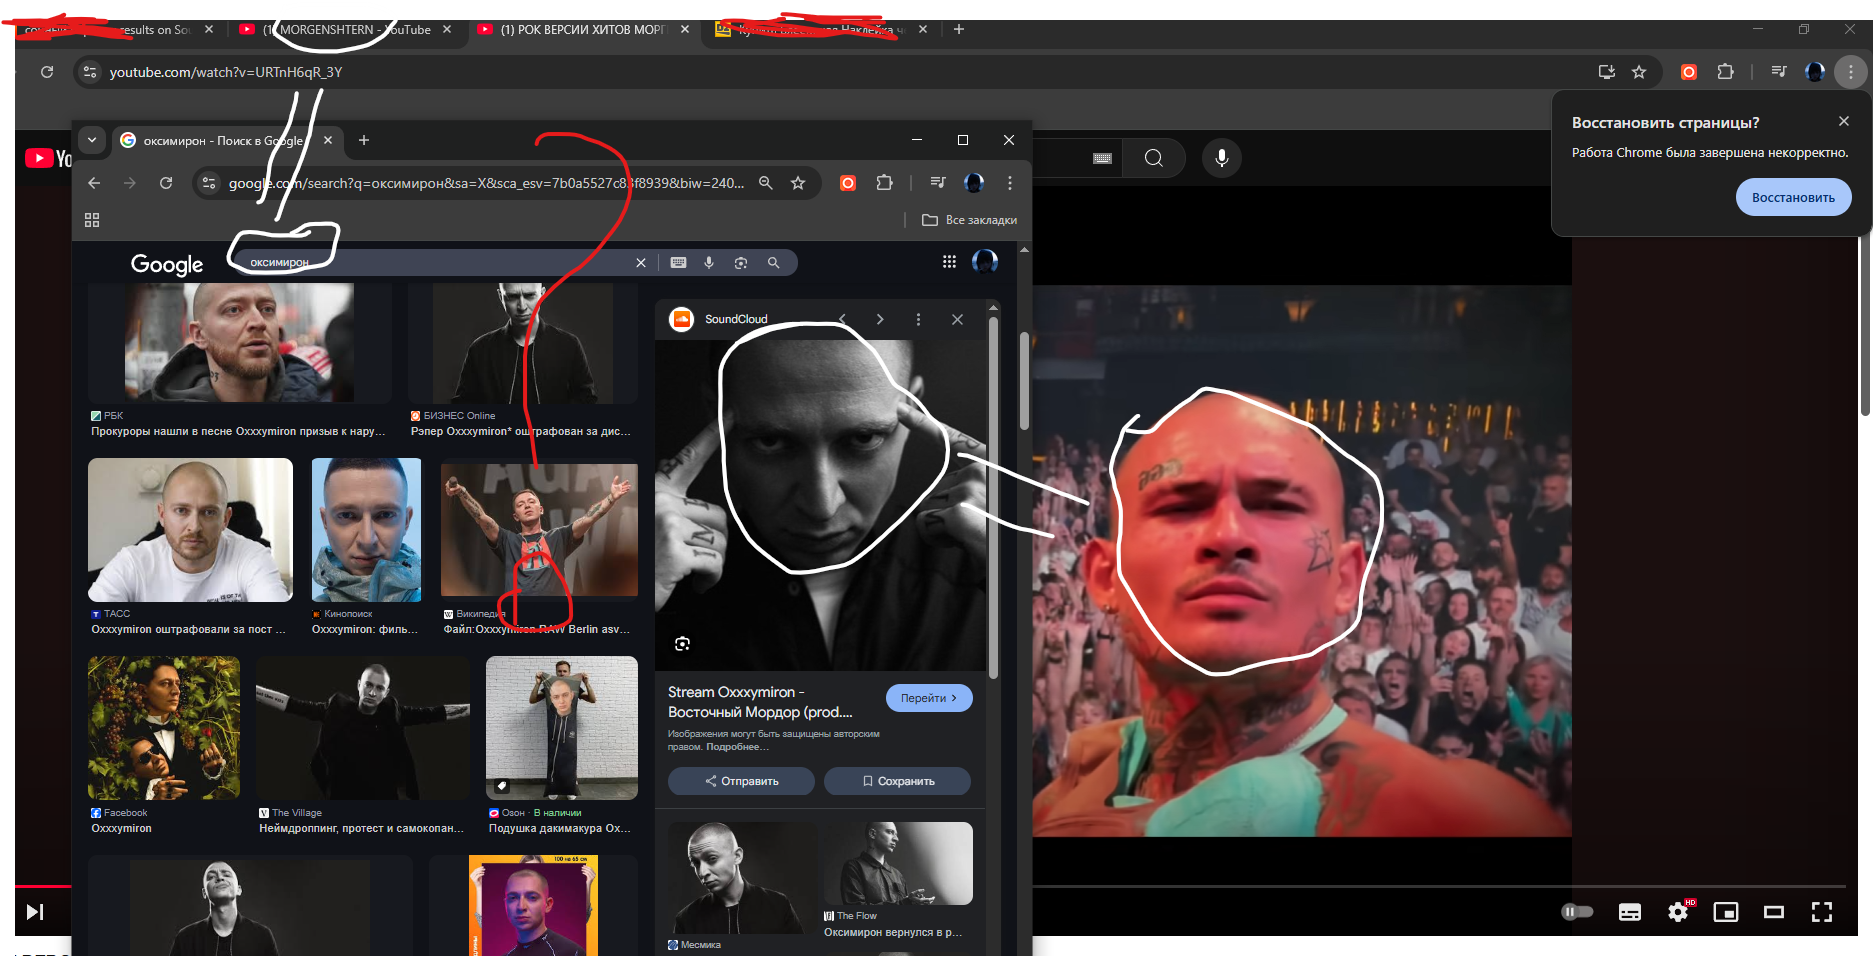This screenshot has height=956, width=1873.
Task: Open extensions puzzle icon in Google window
Action: point(884,183)
